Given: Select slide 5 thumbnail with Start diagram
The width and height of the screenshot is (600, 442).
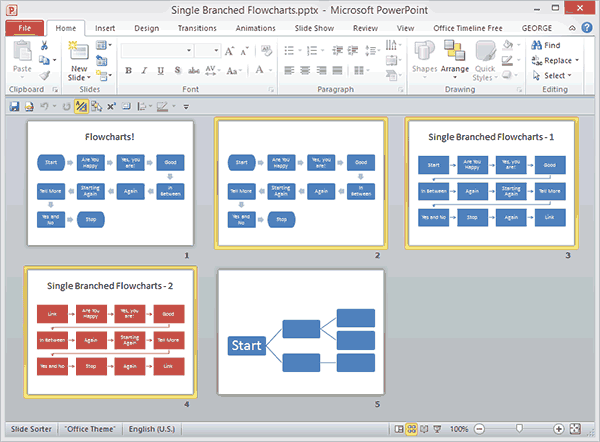Looking at the screenshot, I should tap(301, 332).
